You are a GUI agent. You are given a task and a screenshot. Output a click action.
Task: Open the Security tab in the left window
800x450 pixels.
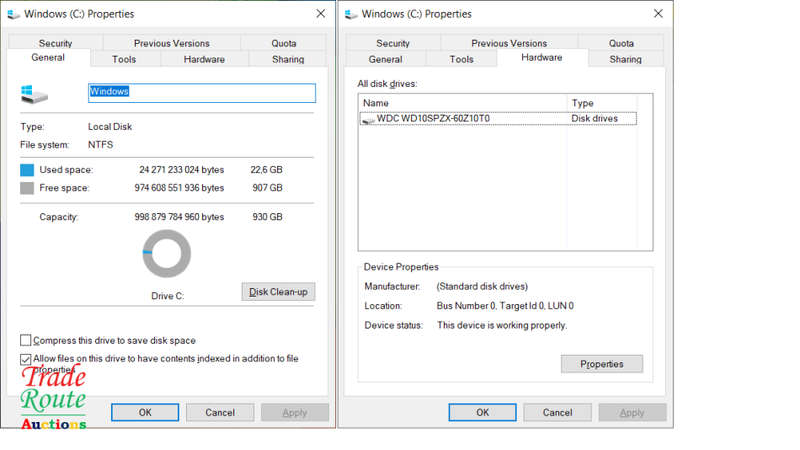tap(56, 43)
